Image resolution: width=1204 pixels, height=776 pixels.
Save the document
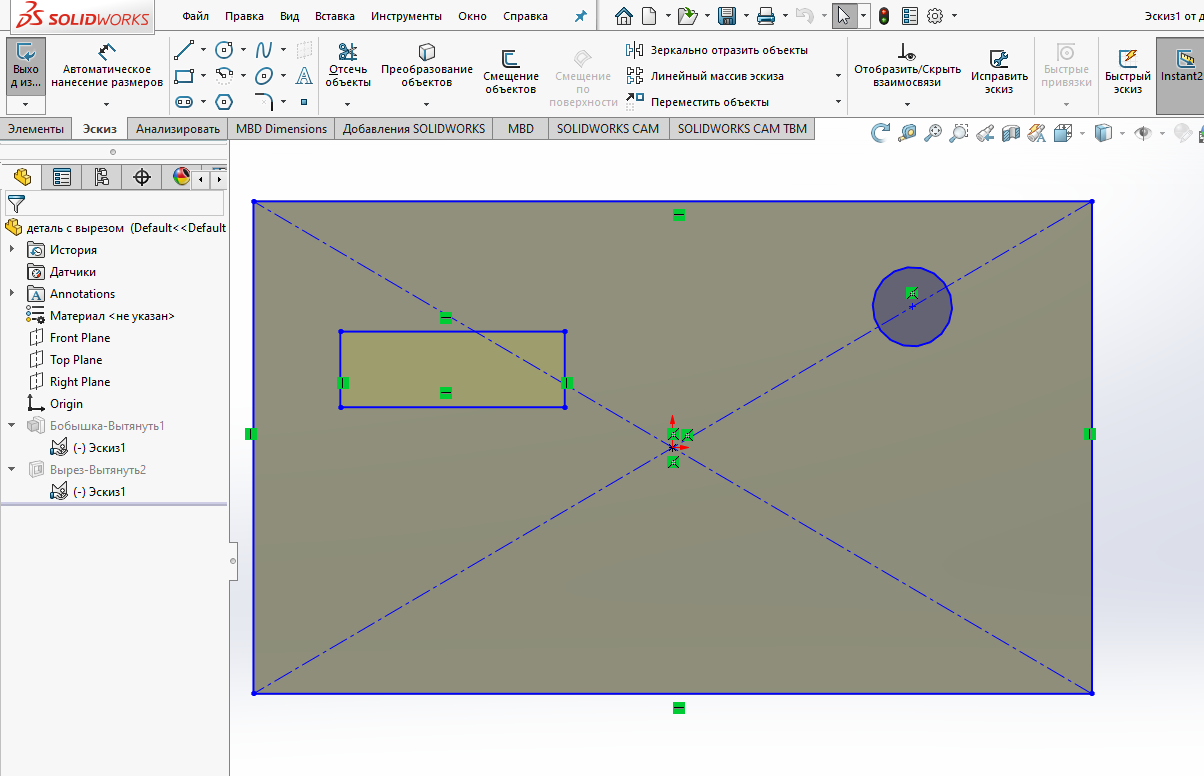pos(727,16)
